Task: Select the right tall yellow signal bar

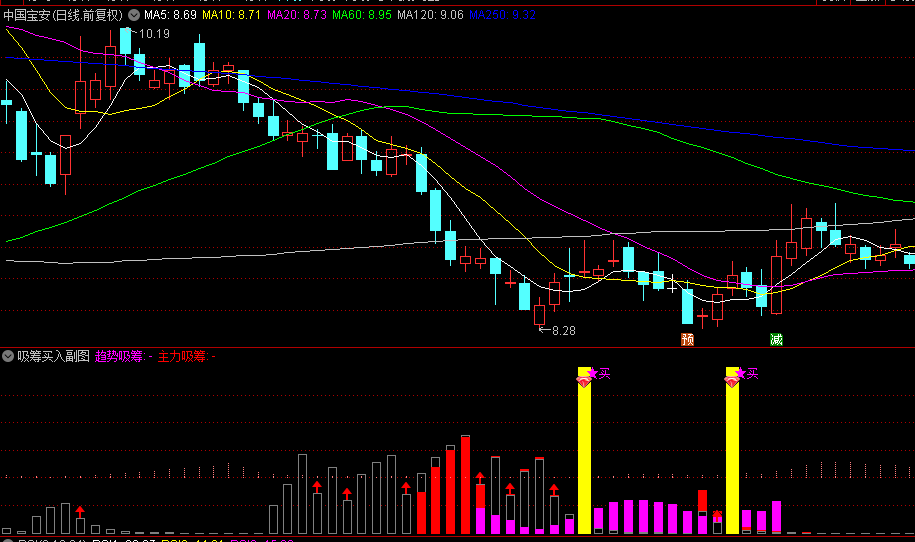Action: click(x=732, y=450)
